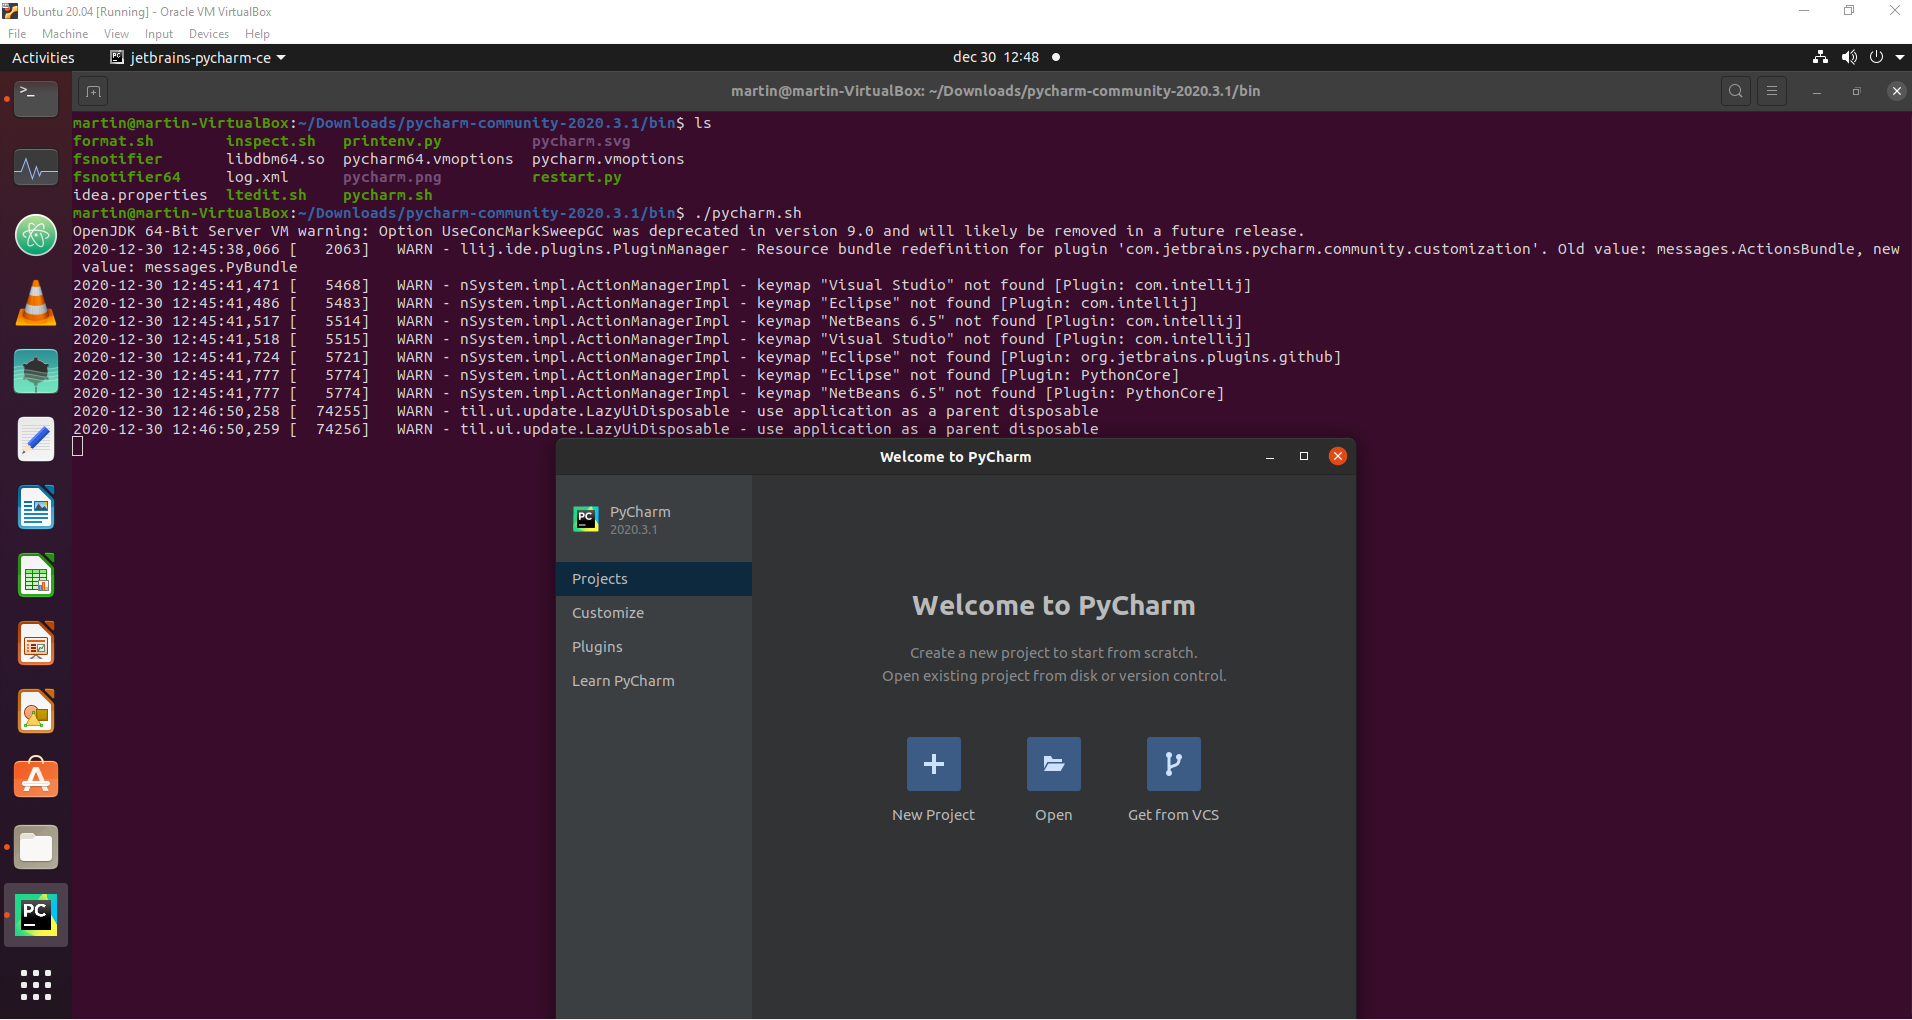Image resolution: width=1912 pixels, height=1020 pixels.
Task: Open PyCharm from the Ubuntu dock
Action: (36, 915)
